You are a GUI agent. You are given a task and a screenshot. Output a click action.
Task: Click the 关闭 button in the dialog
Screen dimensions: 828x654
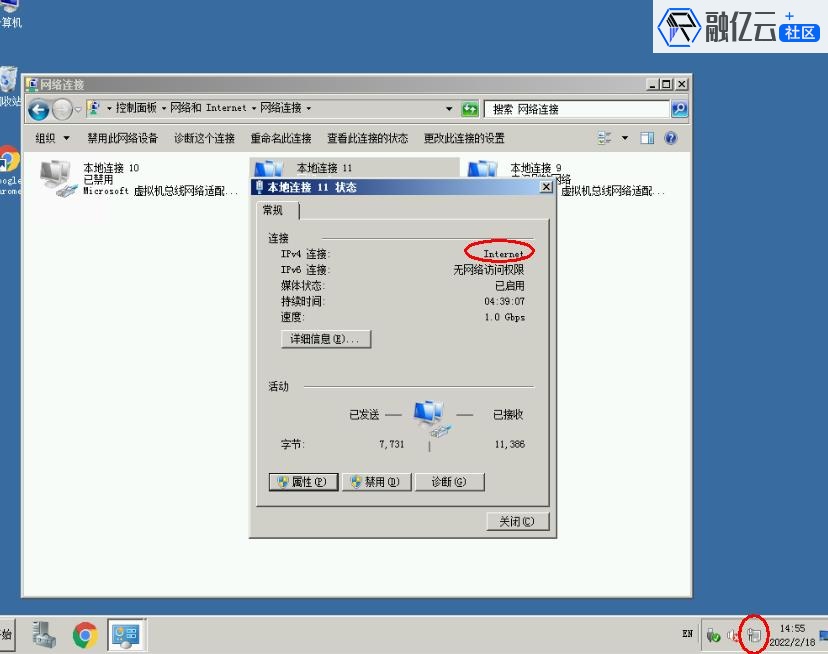517,521
